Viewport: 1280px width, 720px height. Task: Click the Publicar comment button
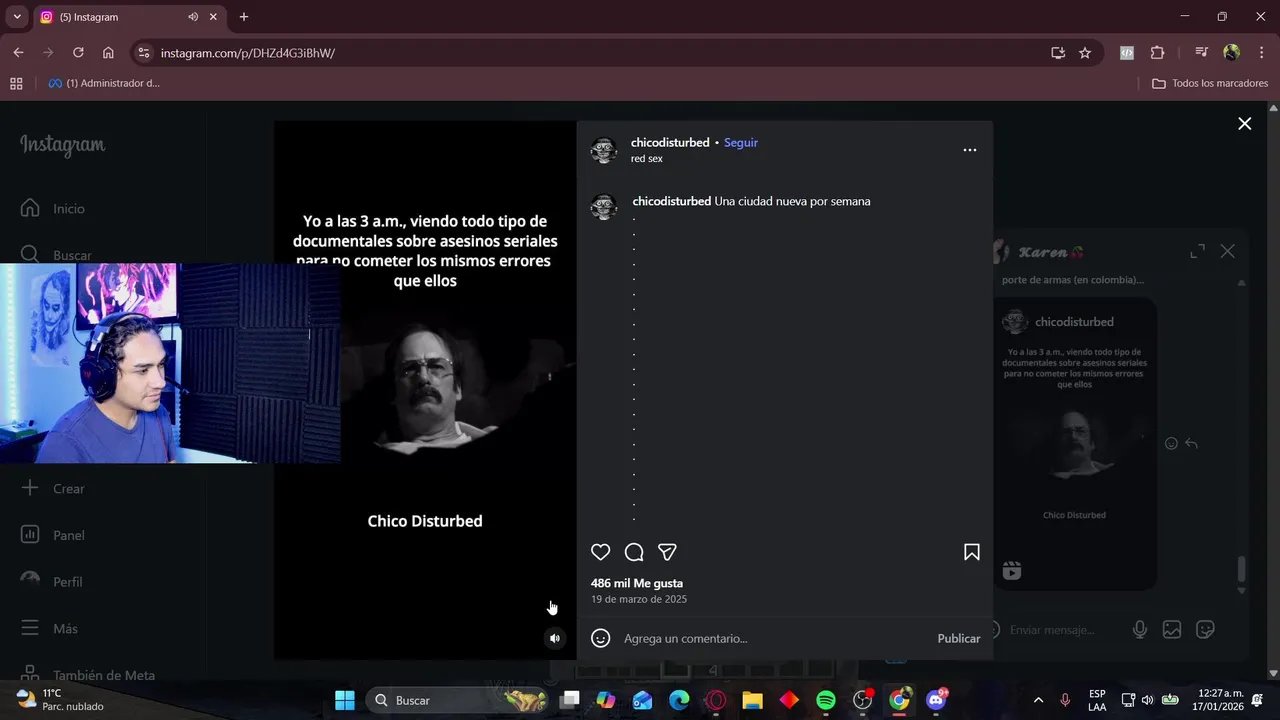tap(958, 638)
